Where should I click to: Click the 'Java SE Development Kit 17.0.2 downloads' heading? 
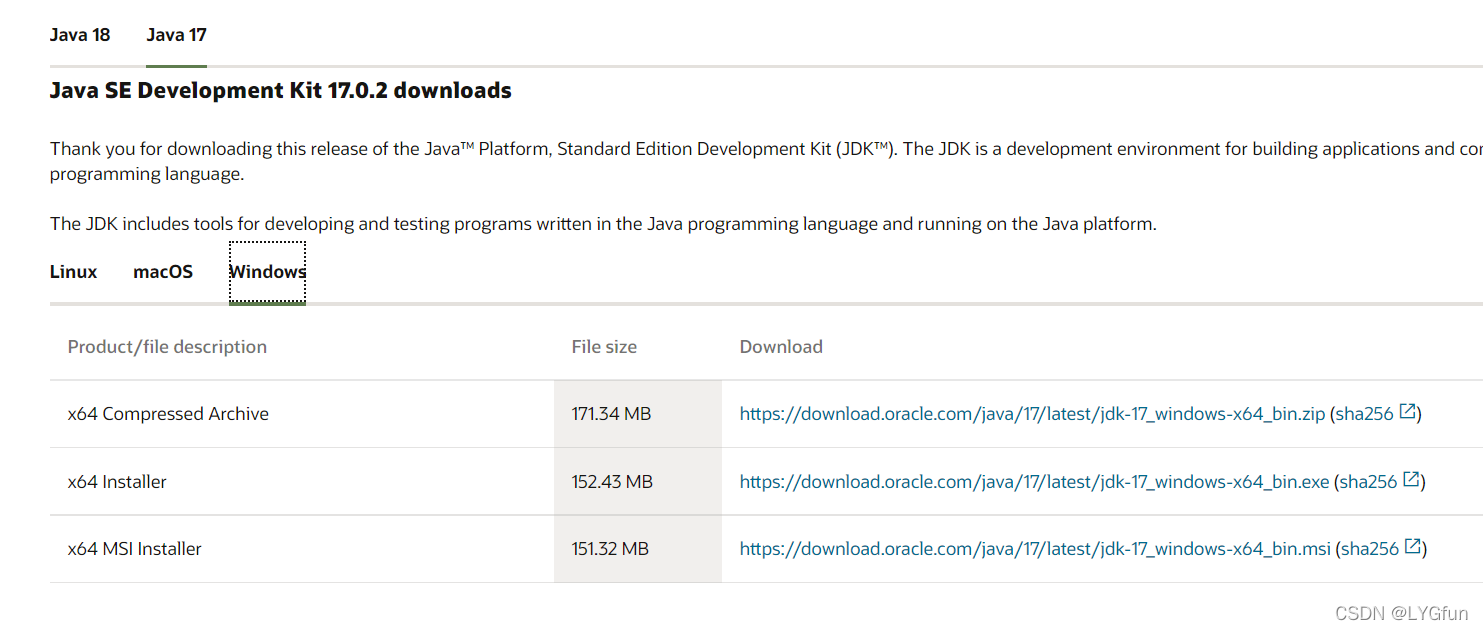pos(281,91)
